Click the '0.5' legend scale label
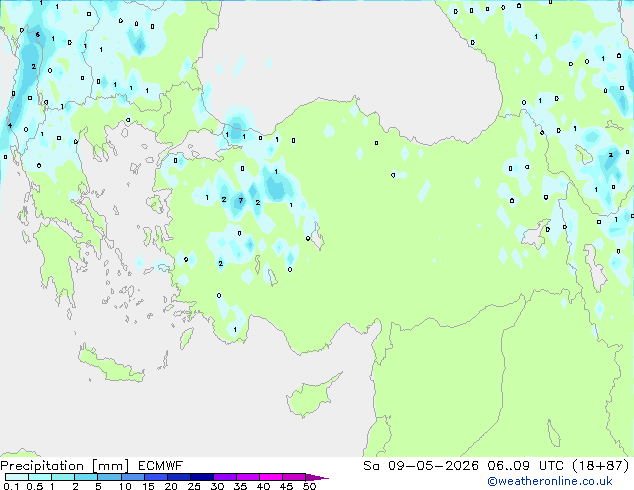This screenshot has height=490, width=634. 34,486
